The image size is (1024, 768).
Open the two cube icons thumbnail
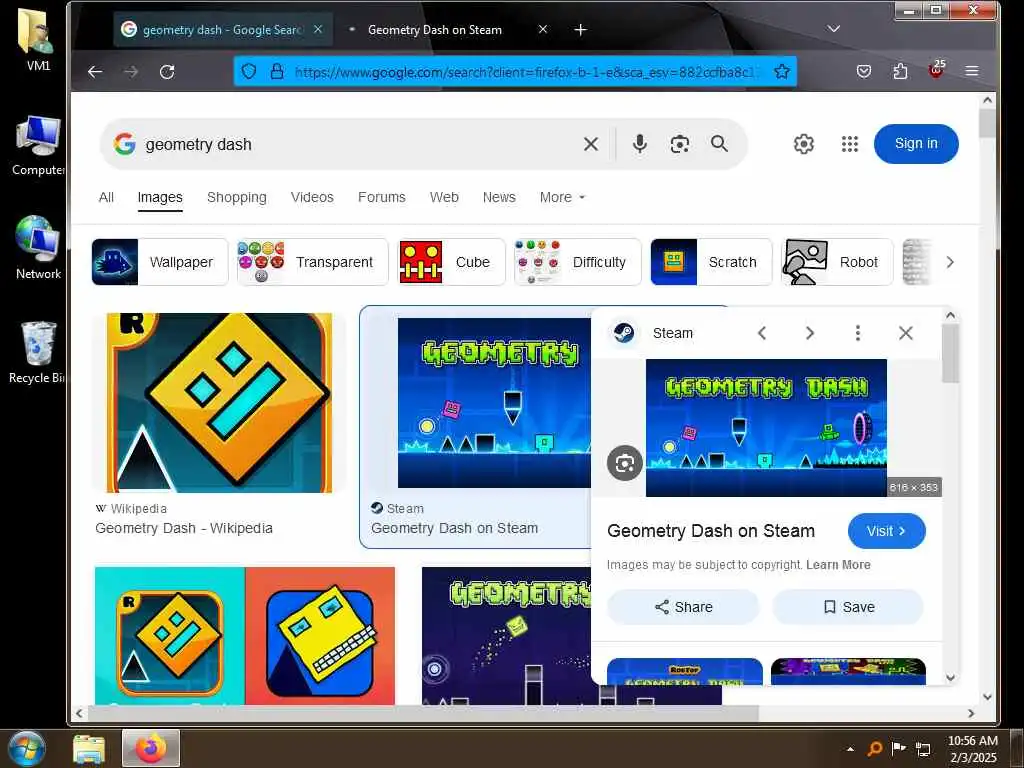245,635
